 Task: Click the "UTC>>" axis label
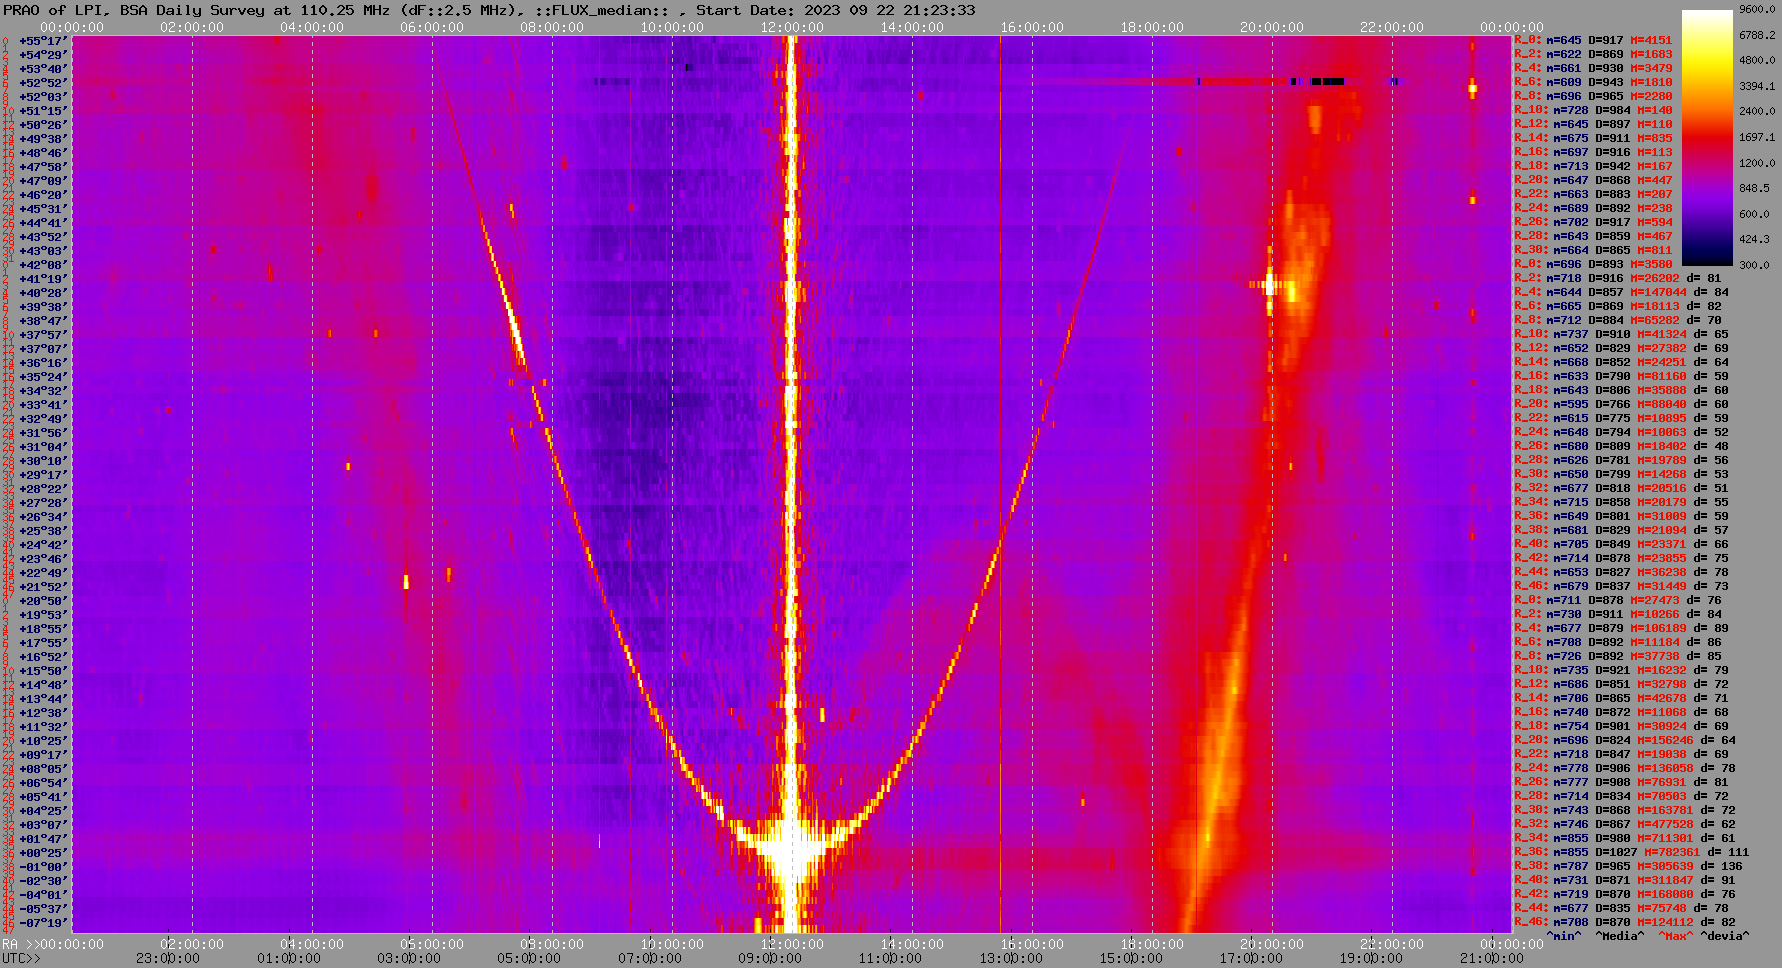[22, 958]
